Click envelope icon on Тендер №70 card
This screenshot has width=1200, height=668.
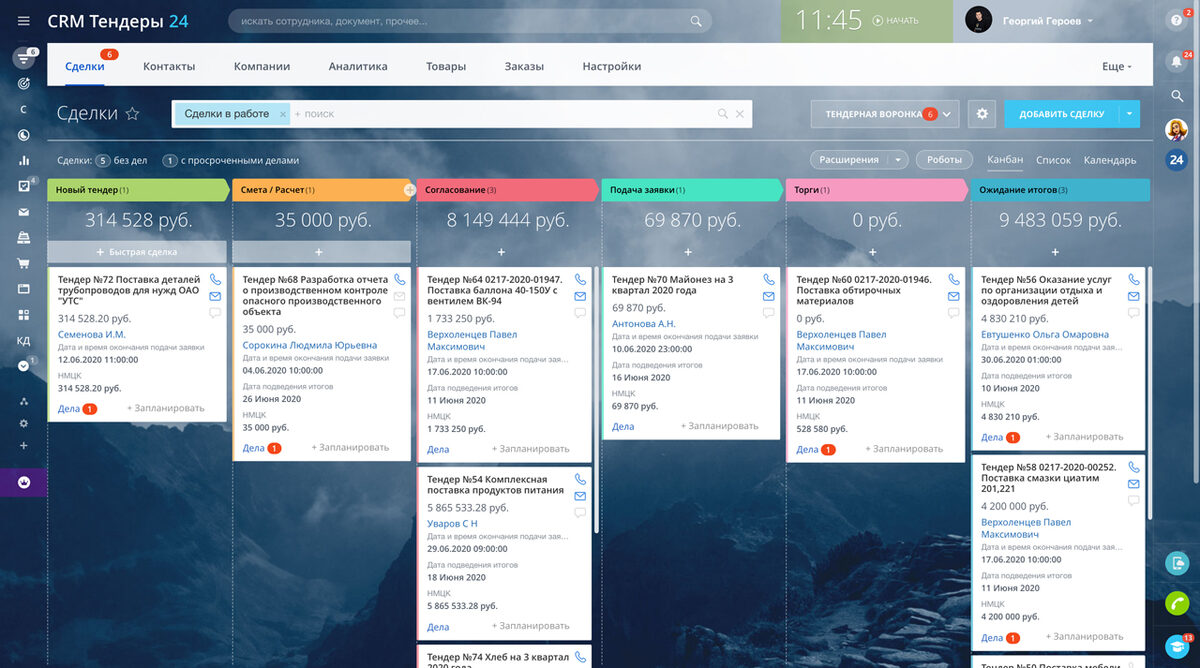point(769,296)
